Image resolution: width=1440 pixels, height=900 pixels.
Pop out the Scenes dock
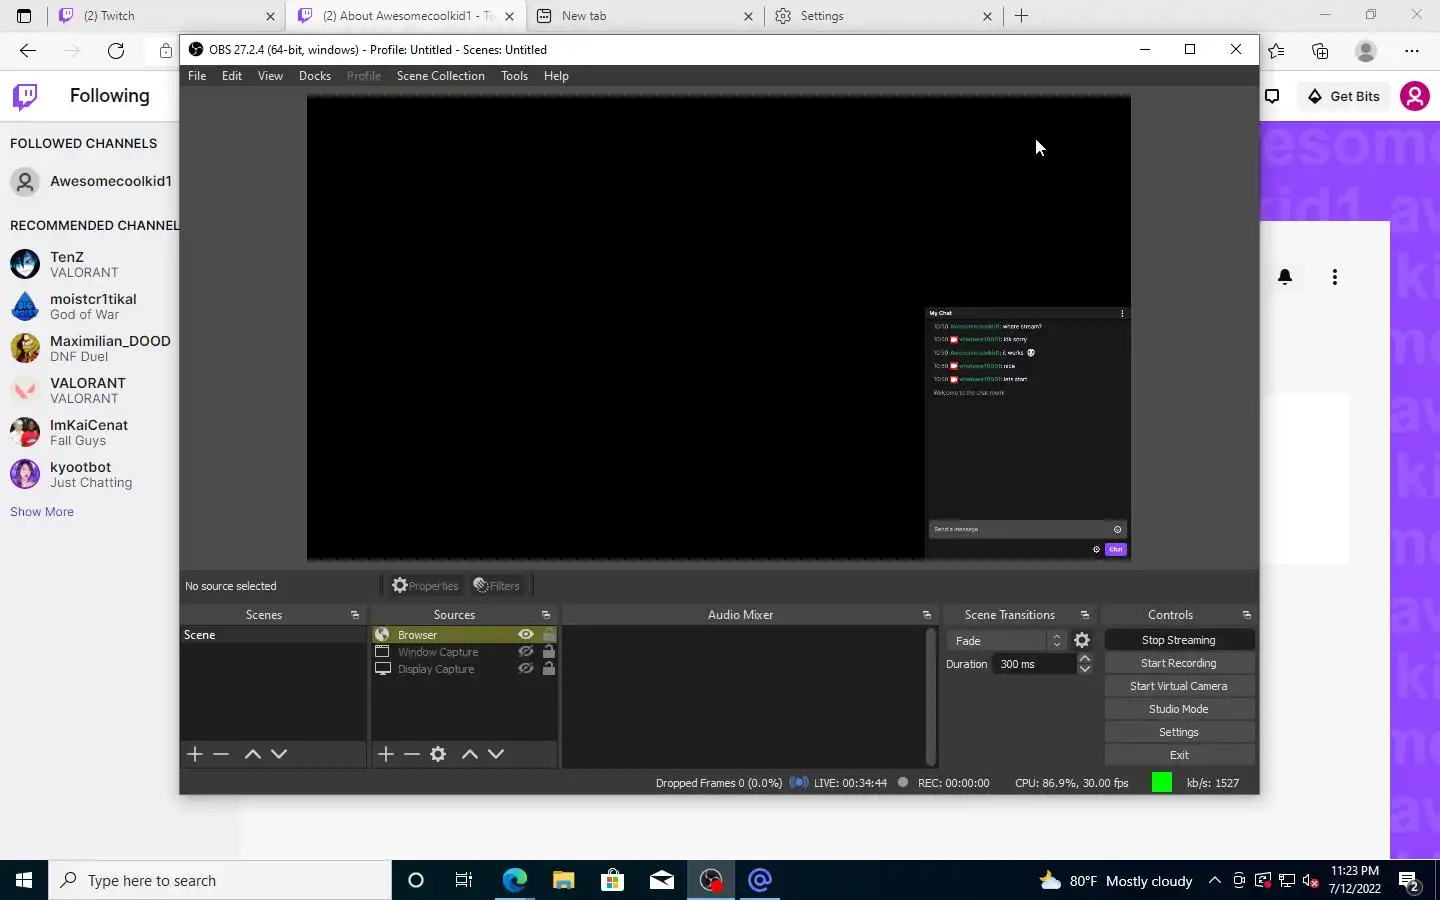coord(355,615)
